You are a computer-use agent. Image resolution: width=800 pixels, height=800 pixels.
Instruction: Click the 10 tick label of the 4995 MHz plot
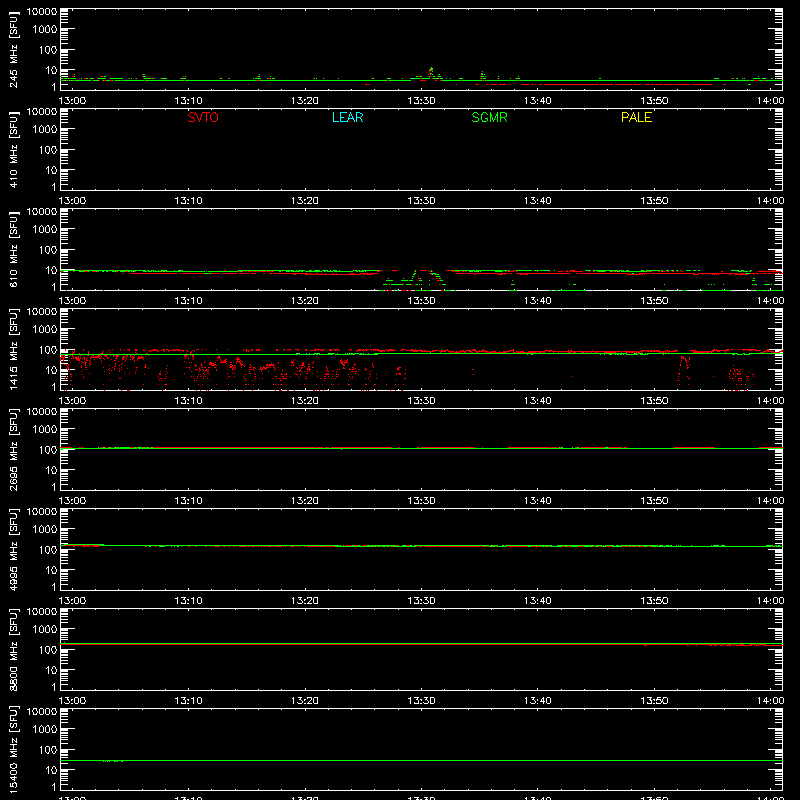(x=51, y=570)
